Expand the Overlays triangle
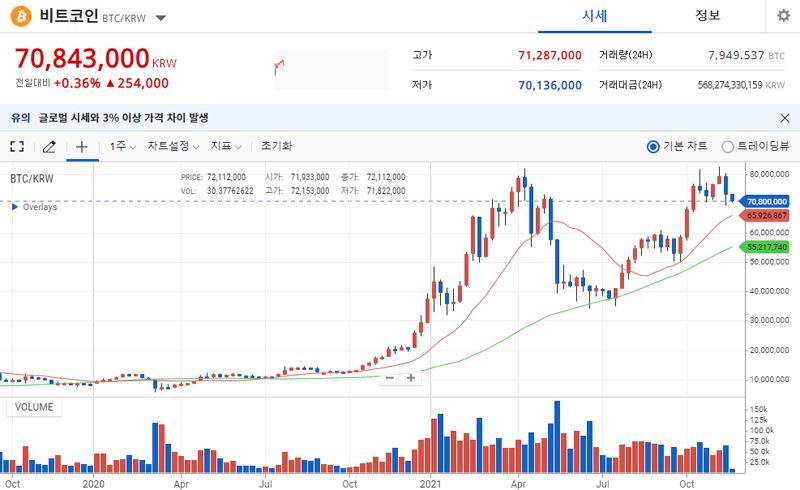Viewport: 800px width, 490px height. [x=15, y=207]
